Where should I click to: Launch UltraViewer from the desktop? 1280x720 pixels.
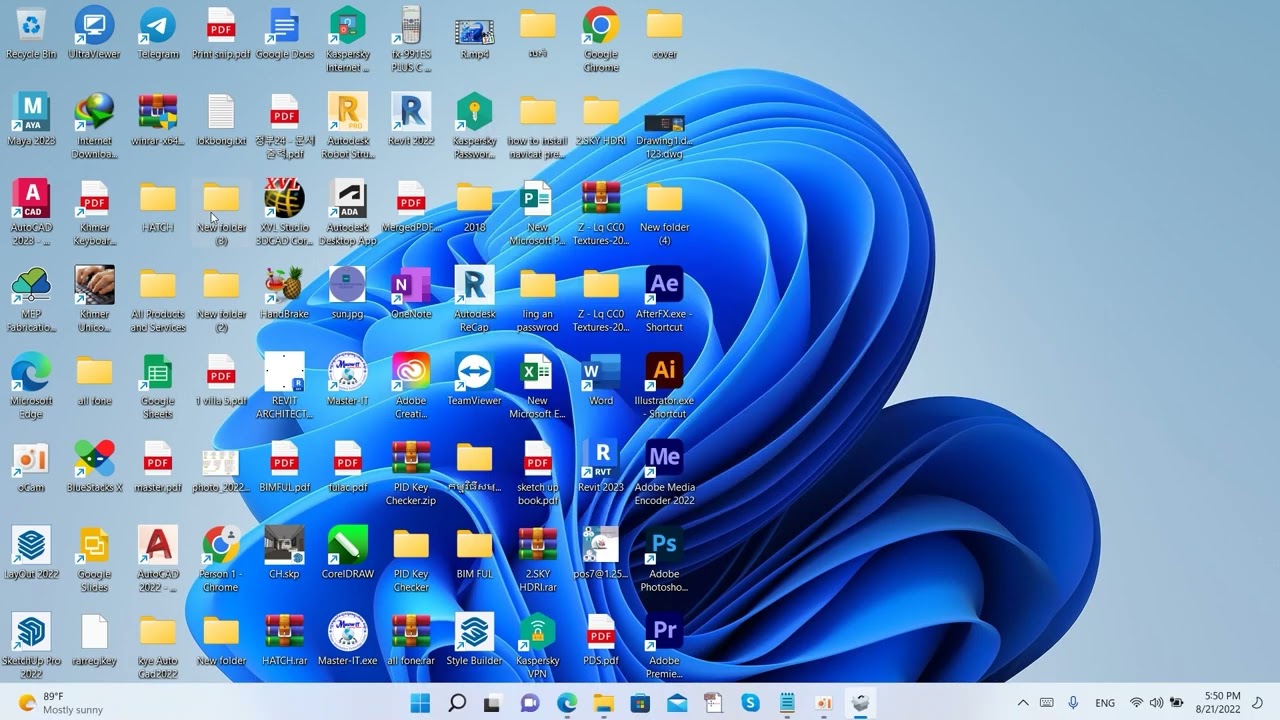pos(94,33)
